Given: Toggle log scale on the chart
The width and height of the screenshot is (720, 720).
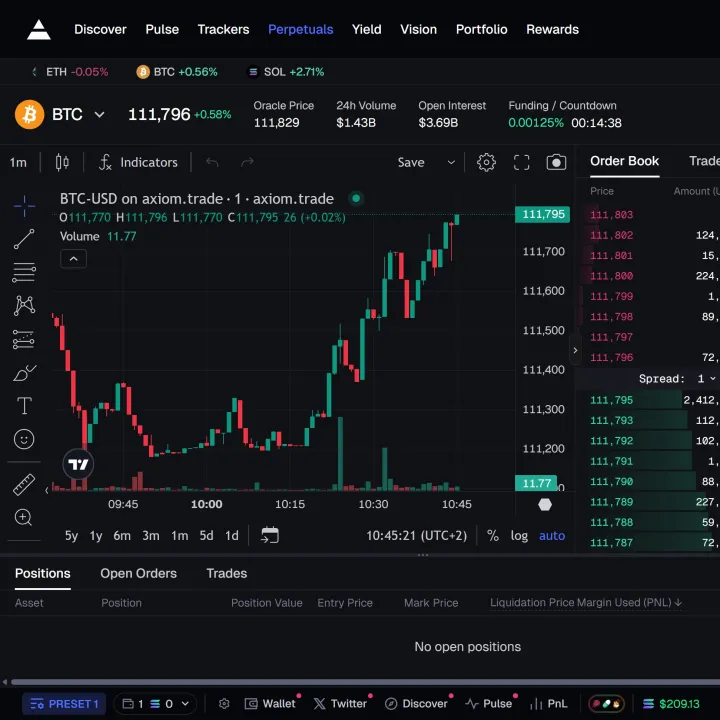Looking at the screenshot, I should pos(519,535).
